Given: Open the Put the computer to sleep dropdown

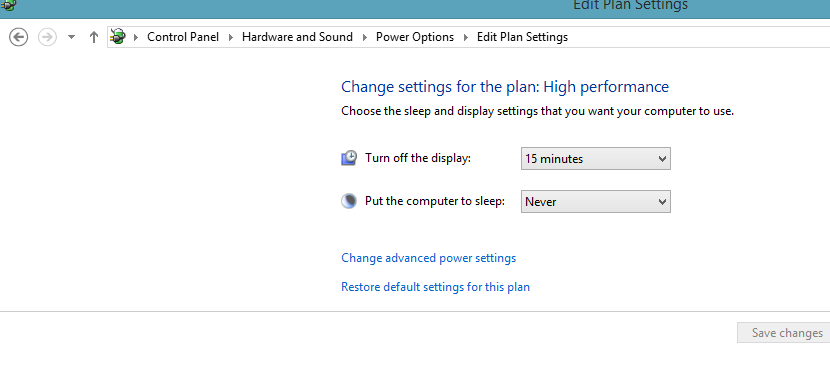Looking at the screenshot, I should 596,202.
